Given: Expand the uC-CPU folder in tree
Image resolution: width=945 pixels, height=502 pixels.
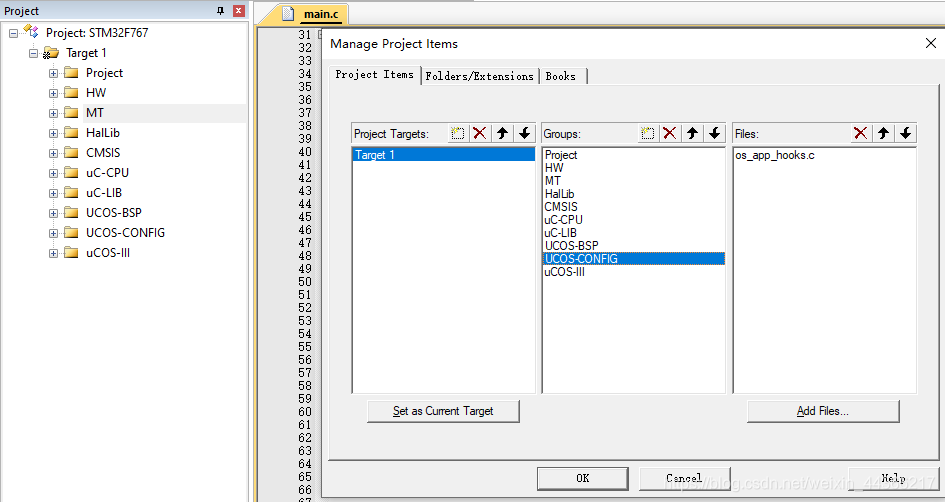Looking at the screenshot, I should click(x=54, y=174).
